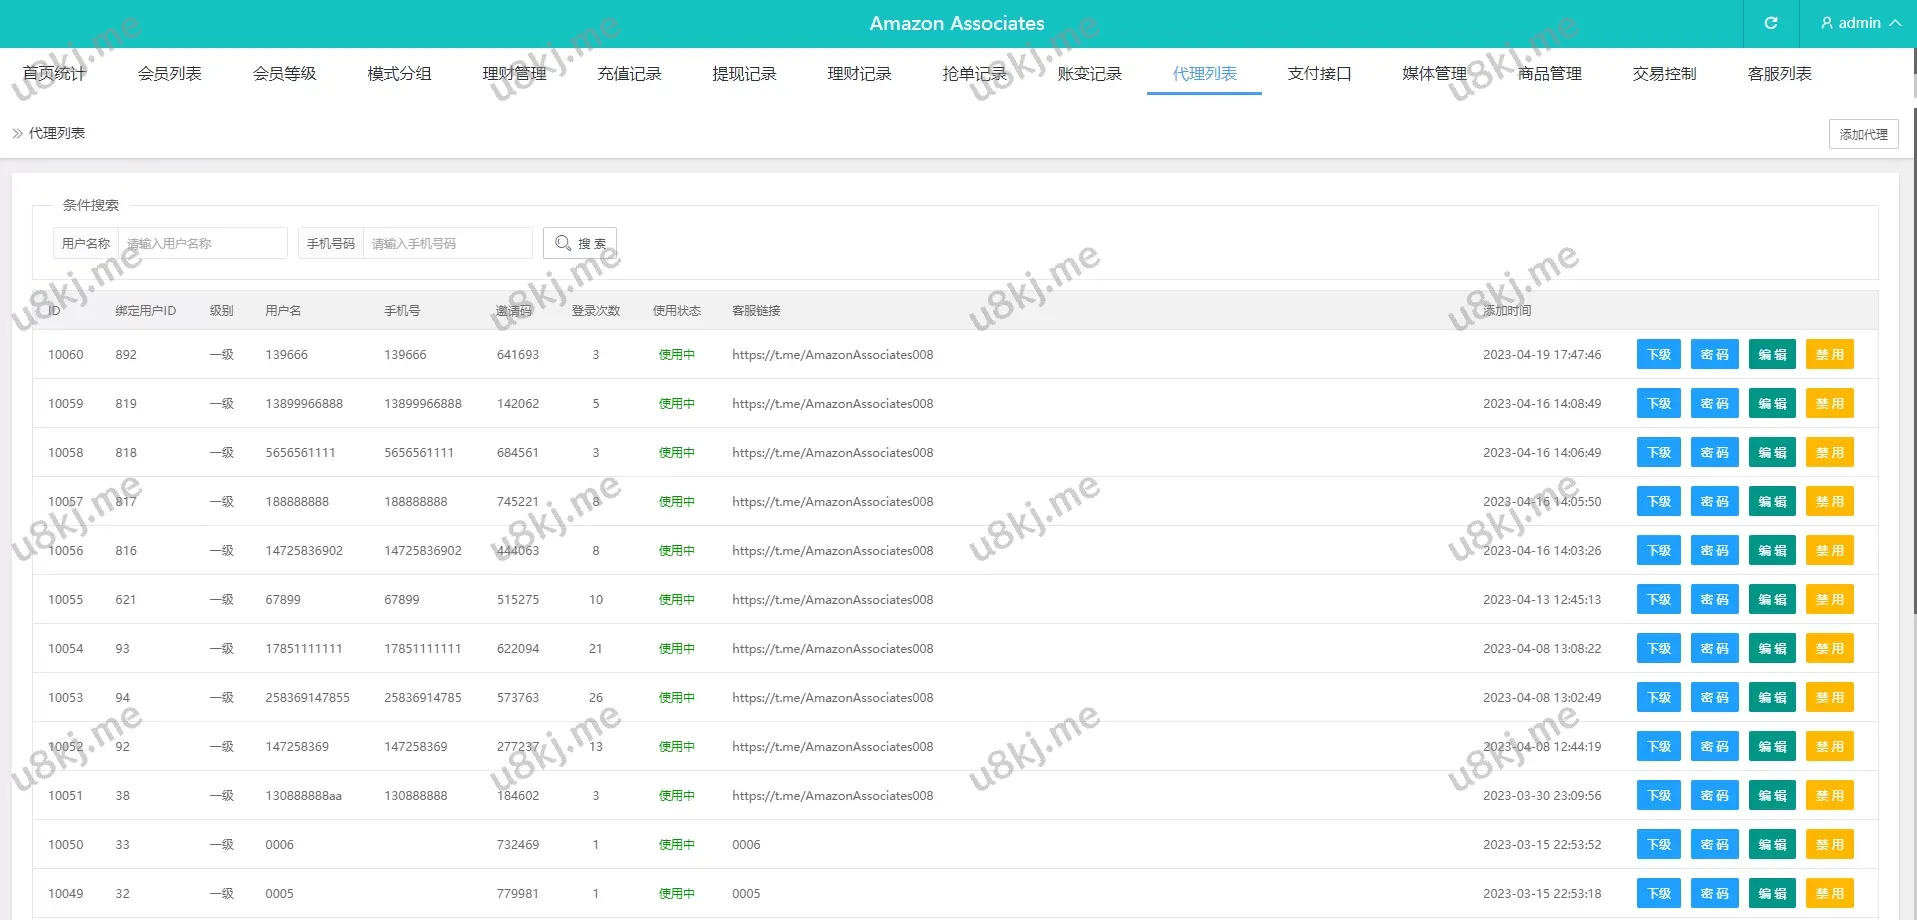Focus the 用户名称 input field
The height and width of the screenshot is (920, 1917).
click(x=202, y=243)
